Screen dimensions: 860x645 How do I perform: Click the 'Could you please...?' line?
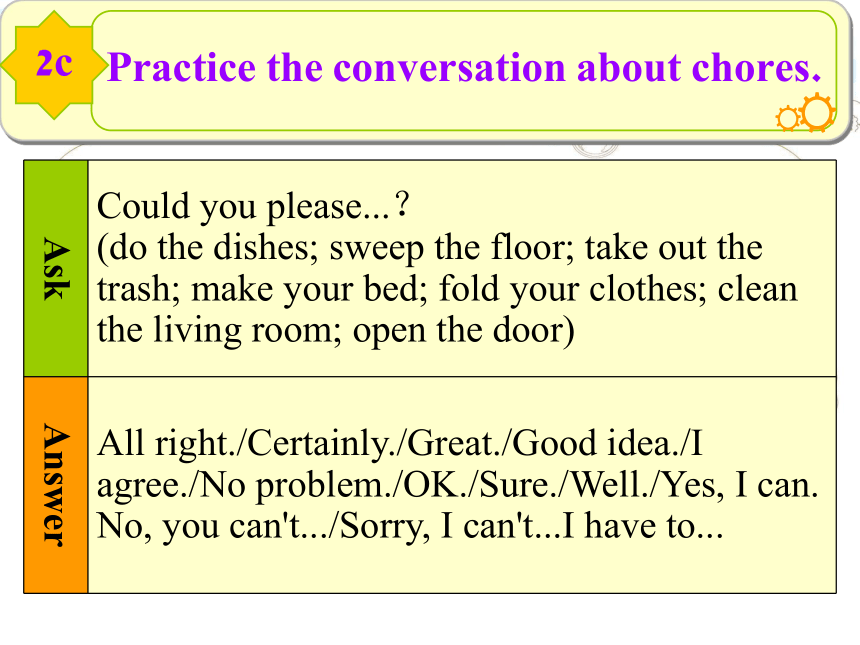coord(253,207)
